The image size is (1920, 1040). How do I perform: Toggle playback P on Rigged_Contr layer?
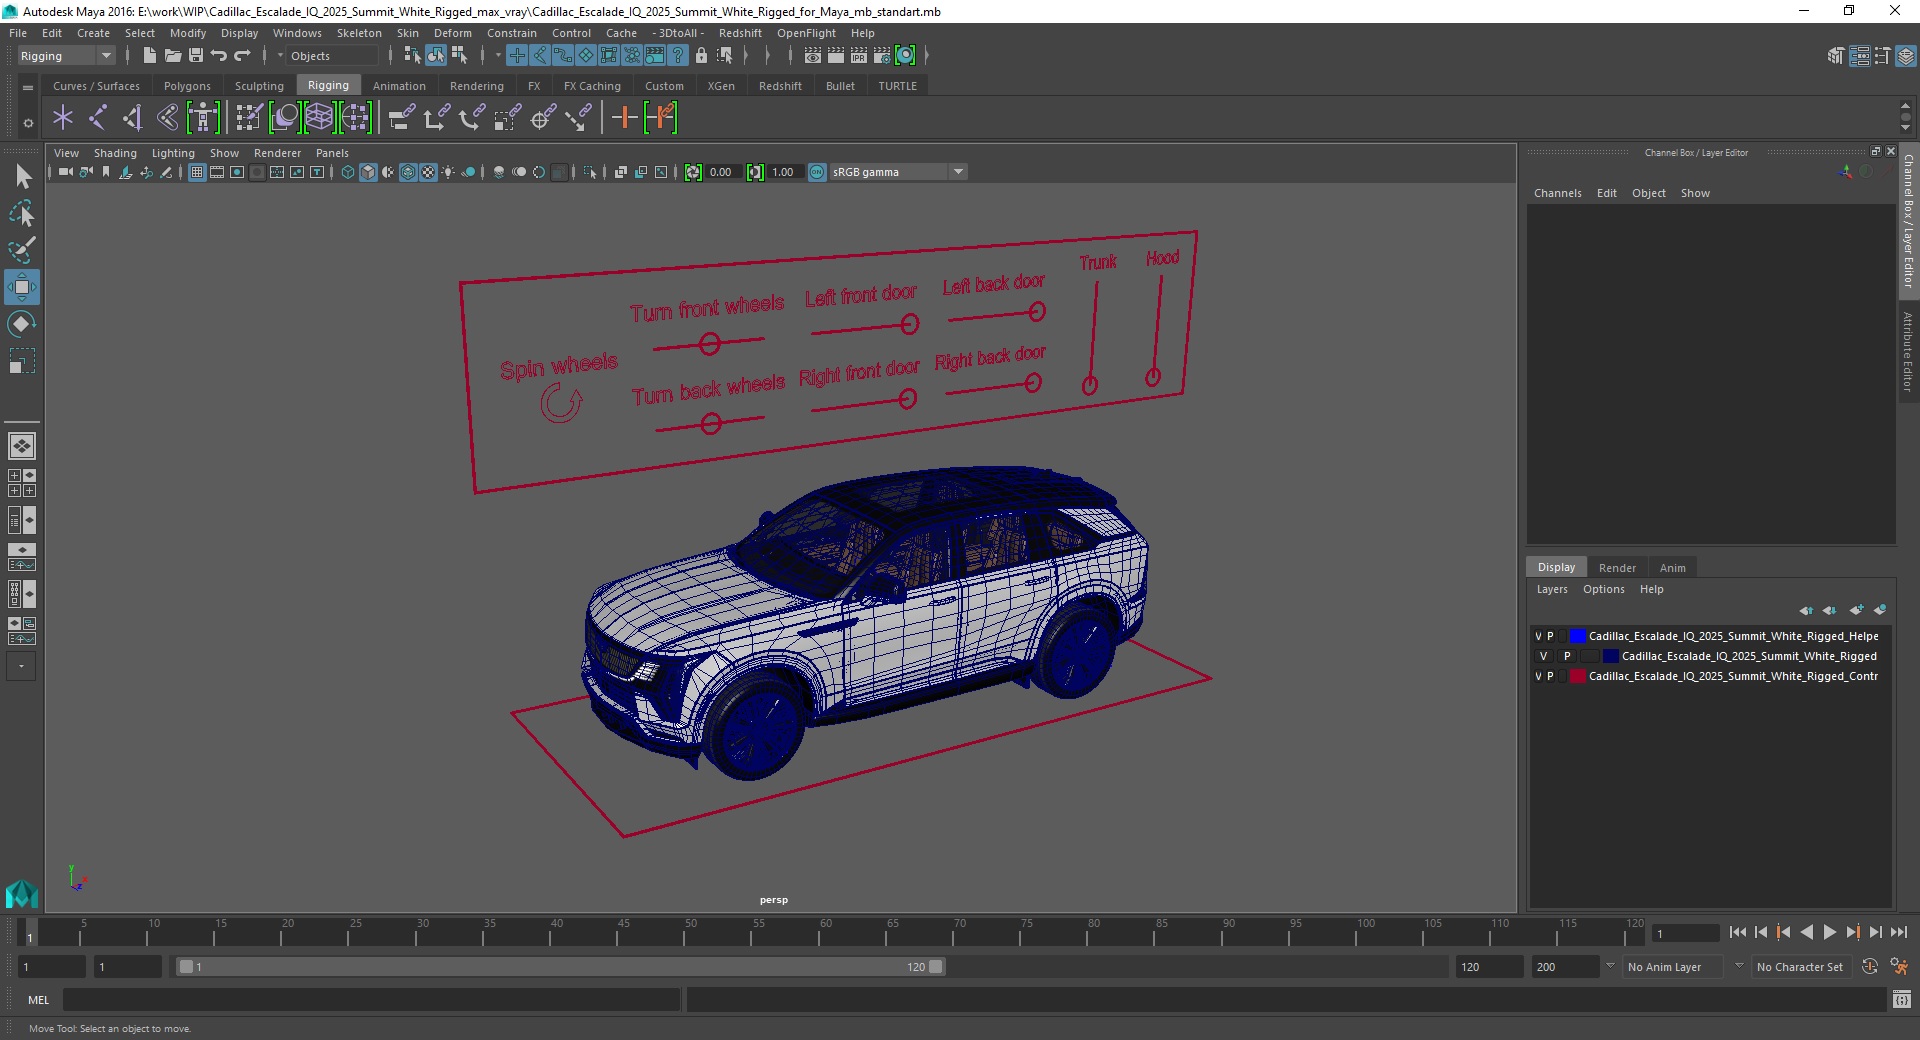tap(1551, 676)
